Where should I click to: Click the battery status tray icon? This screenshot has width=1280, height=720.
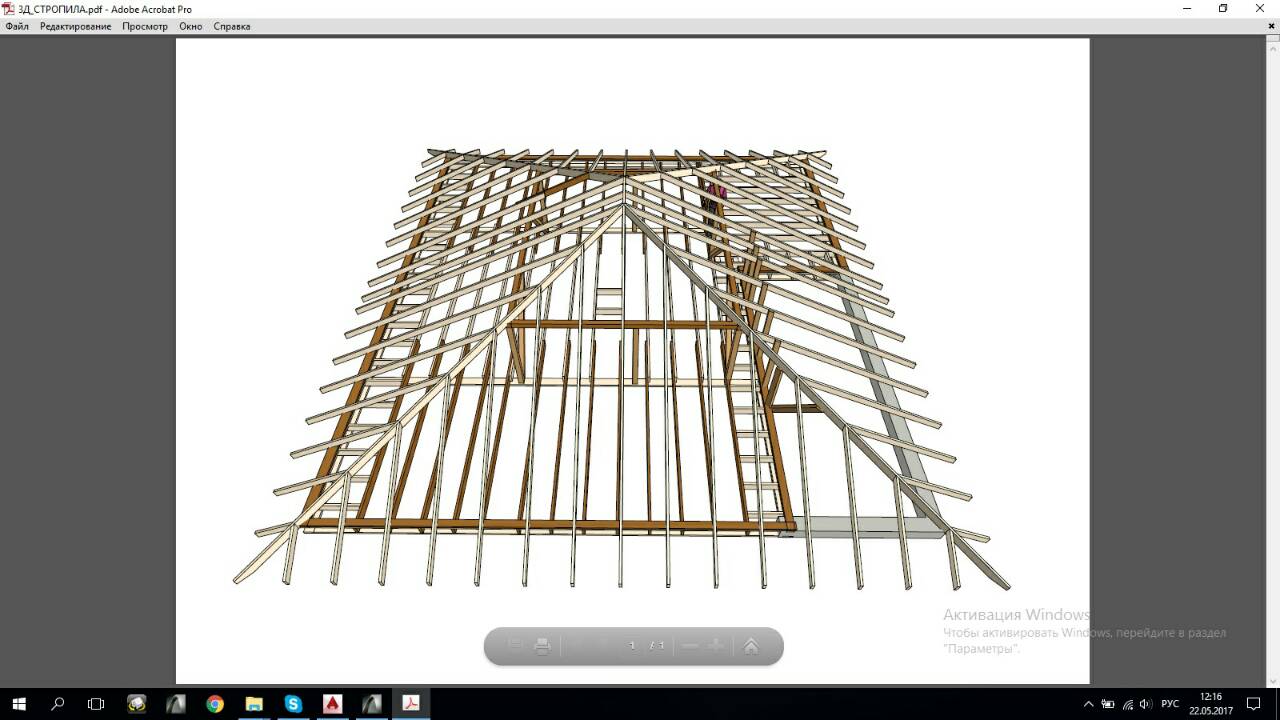click(1108, 704)
